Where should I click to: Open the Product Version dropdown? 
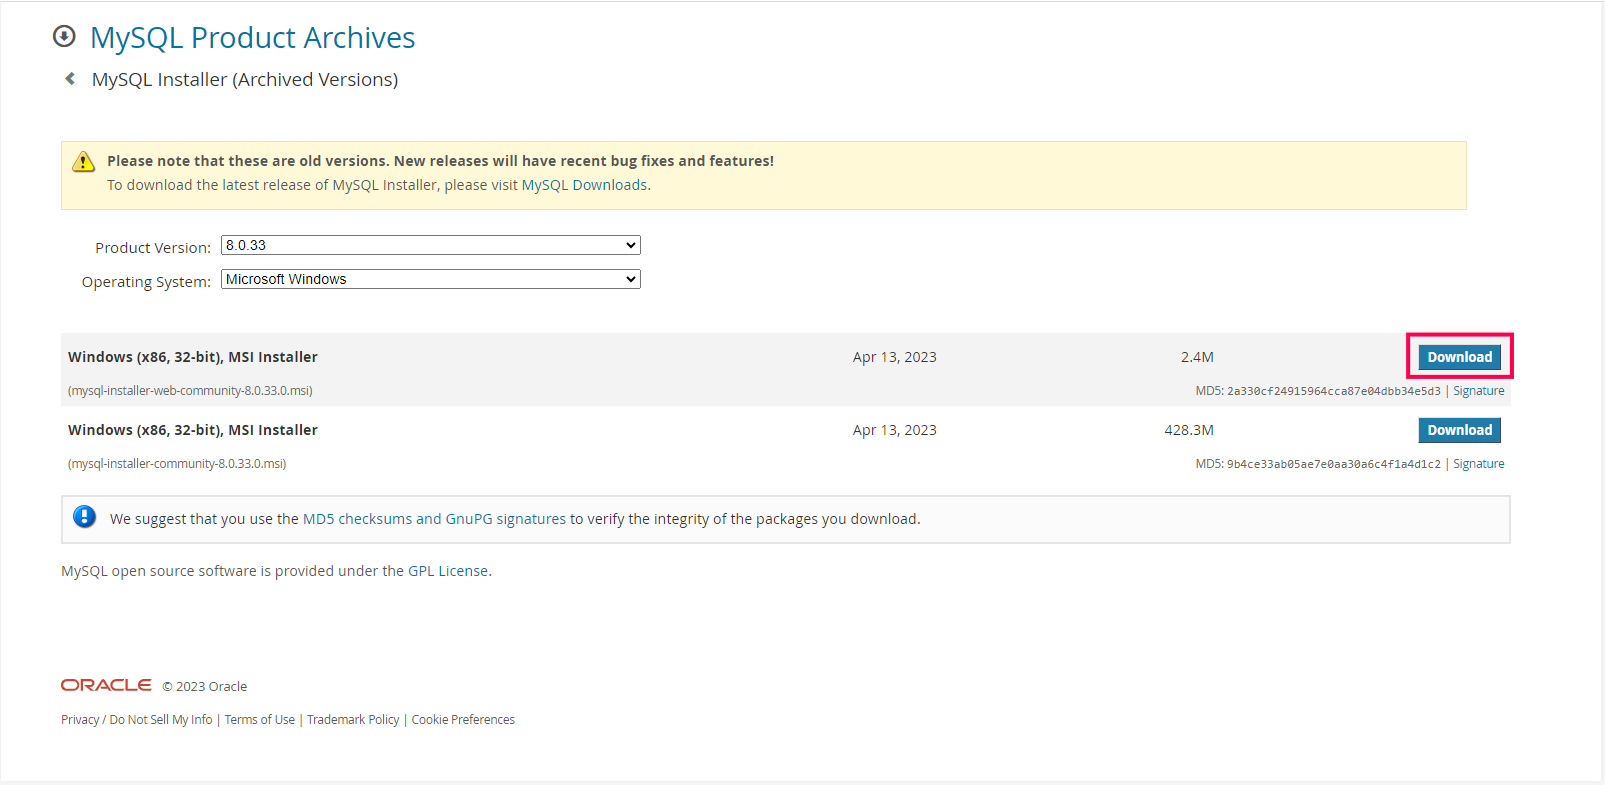430,245
